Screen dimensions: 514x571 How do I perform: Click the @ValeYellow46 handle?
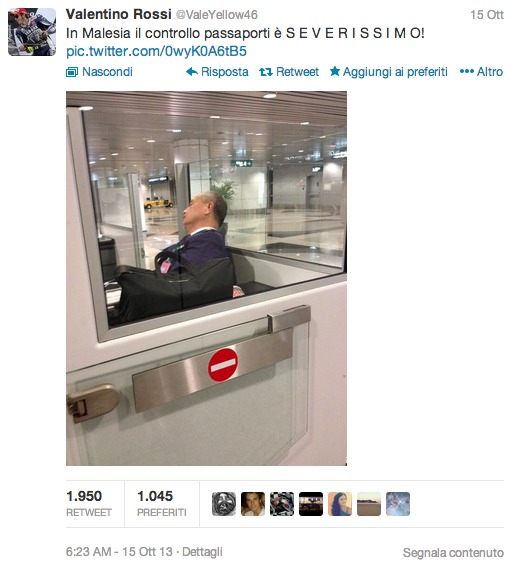[217, 15]
